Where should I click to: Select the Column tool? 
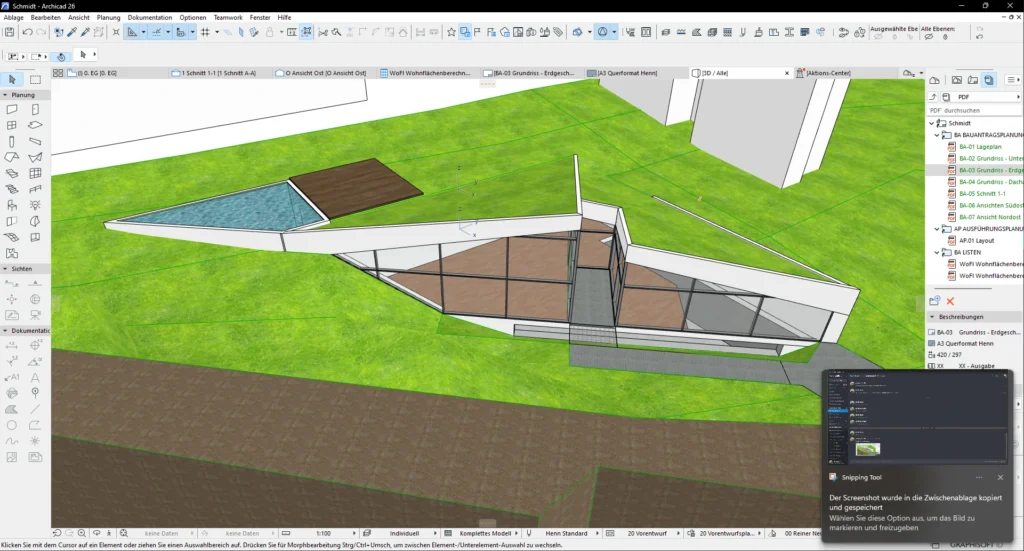[12, 142]
